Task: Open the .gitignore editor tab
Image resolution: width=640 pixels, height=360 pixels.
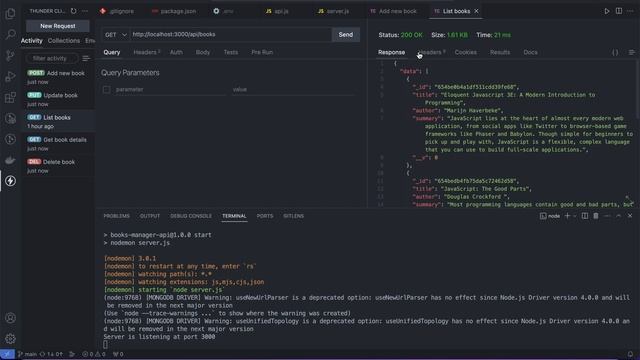Action: [117, 11]
